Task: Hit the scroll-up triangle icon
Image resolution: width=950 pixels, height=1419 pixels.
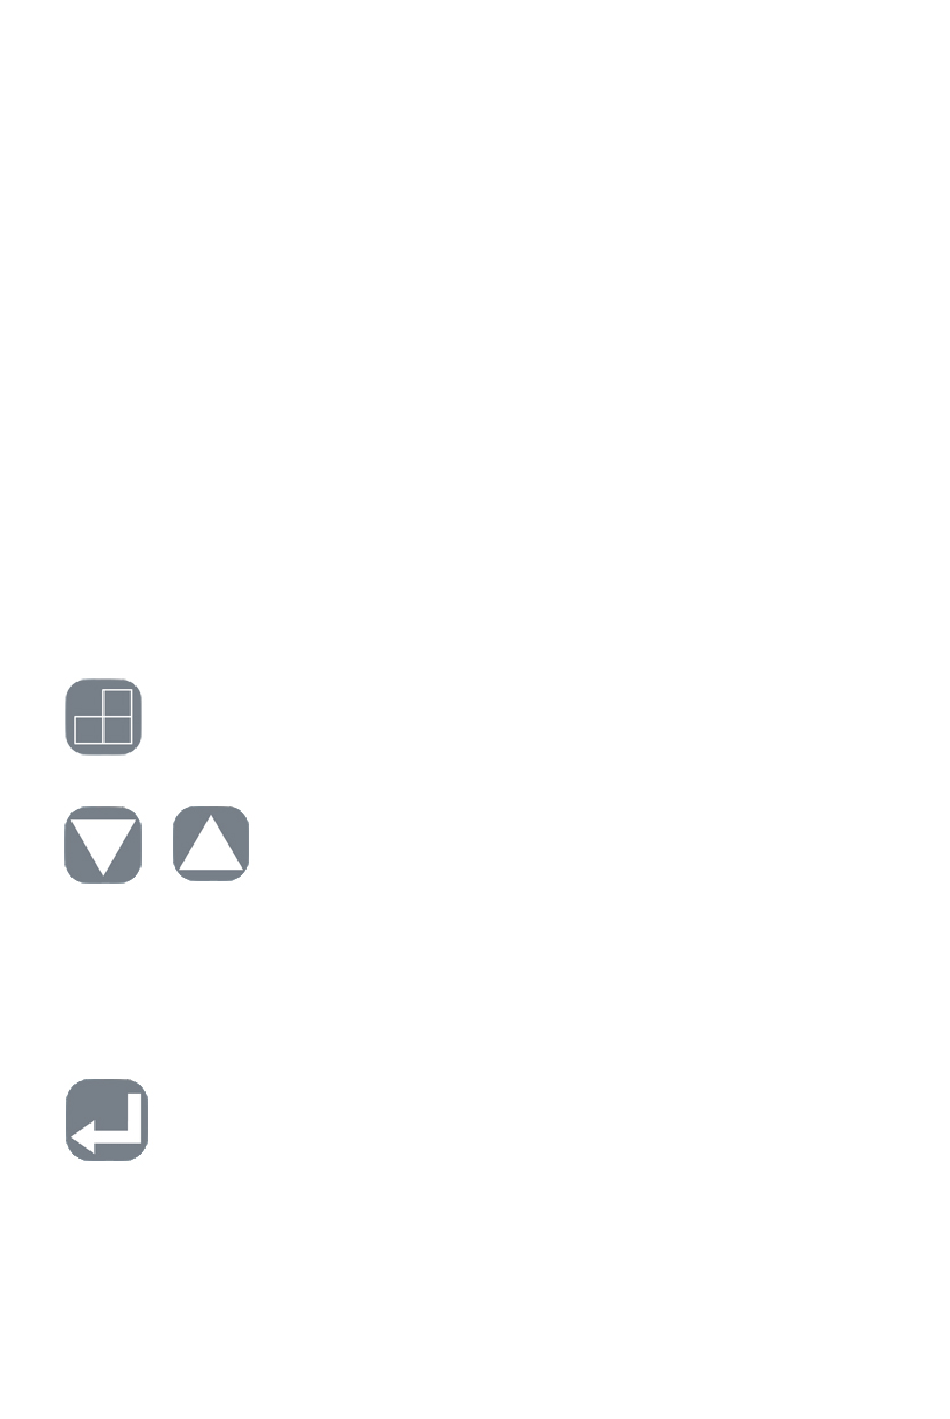Action: (x=211, y=844)
